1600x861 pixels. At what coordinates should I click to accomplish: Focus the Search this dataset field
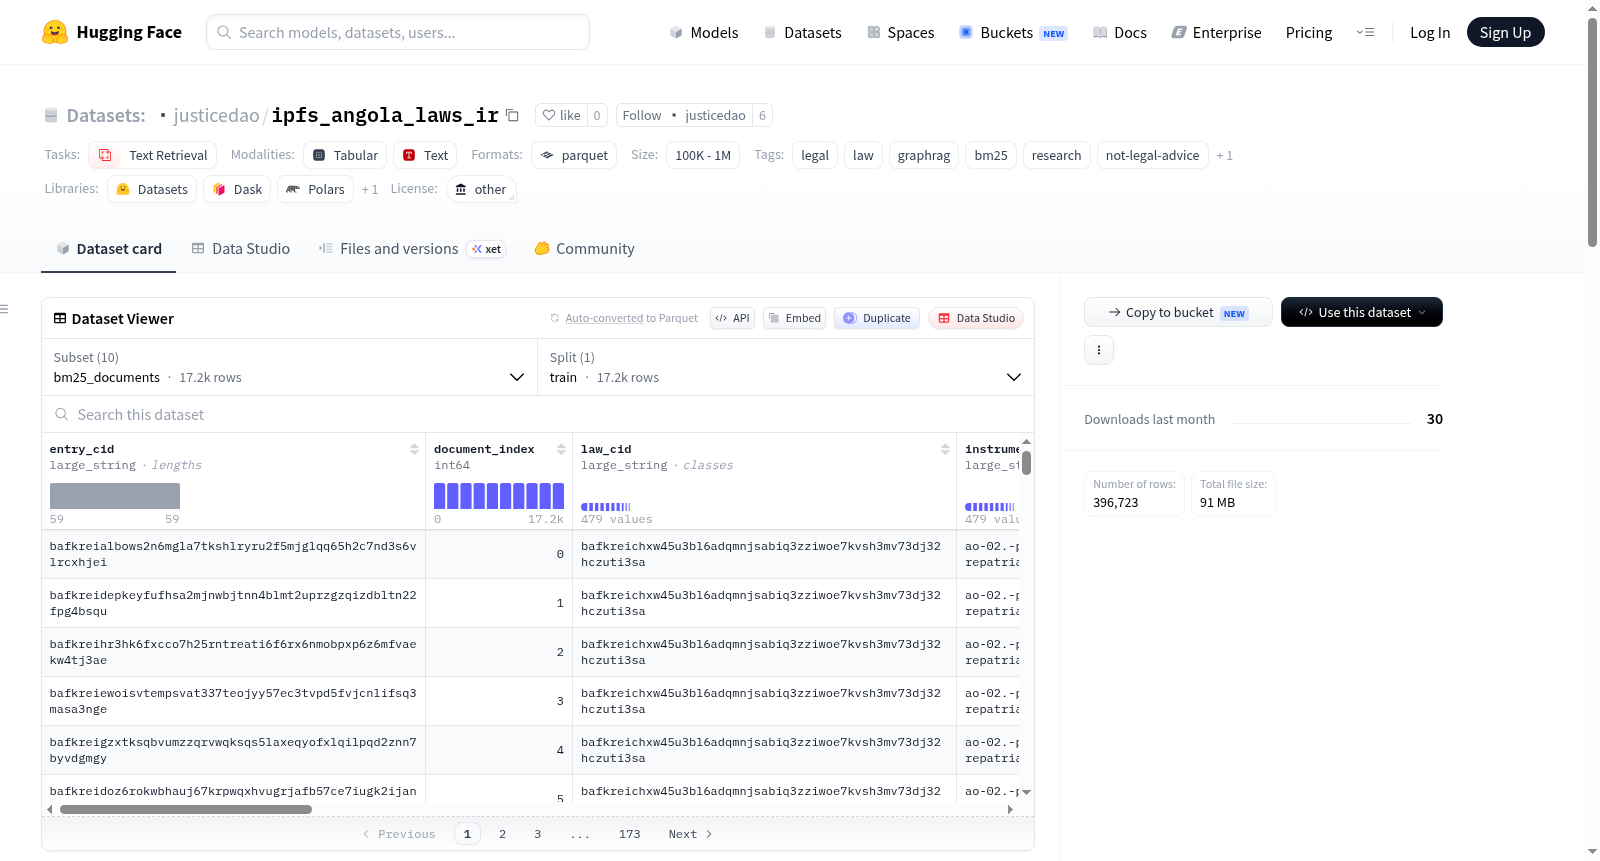[x=538, y=414]
